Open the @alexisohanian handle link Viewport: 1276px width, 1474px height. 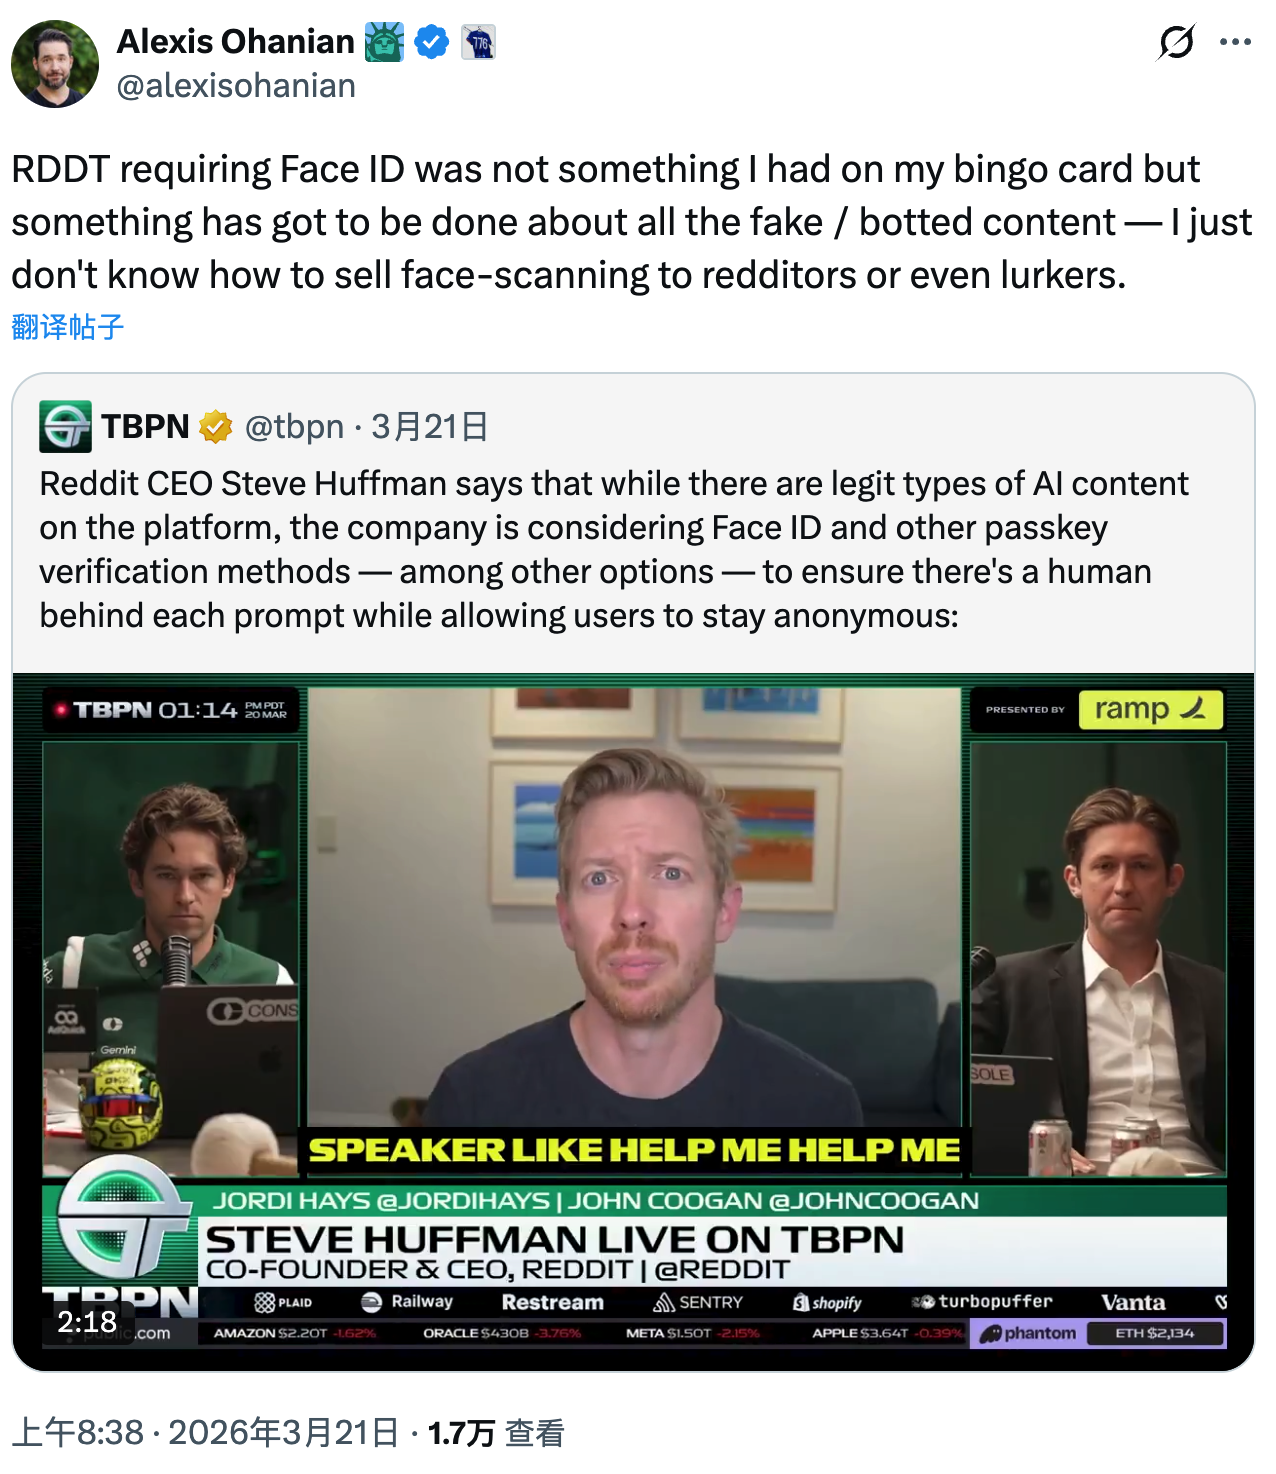pos(236,86)
